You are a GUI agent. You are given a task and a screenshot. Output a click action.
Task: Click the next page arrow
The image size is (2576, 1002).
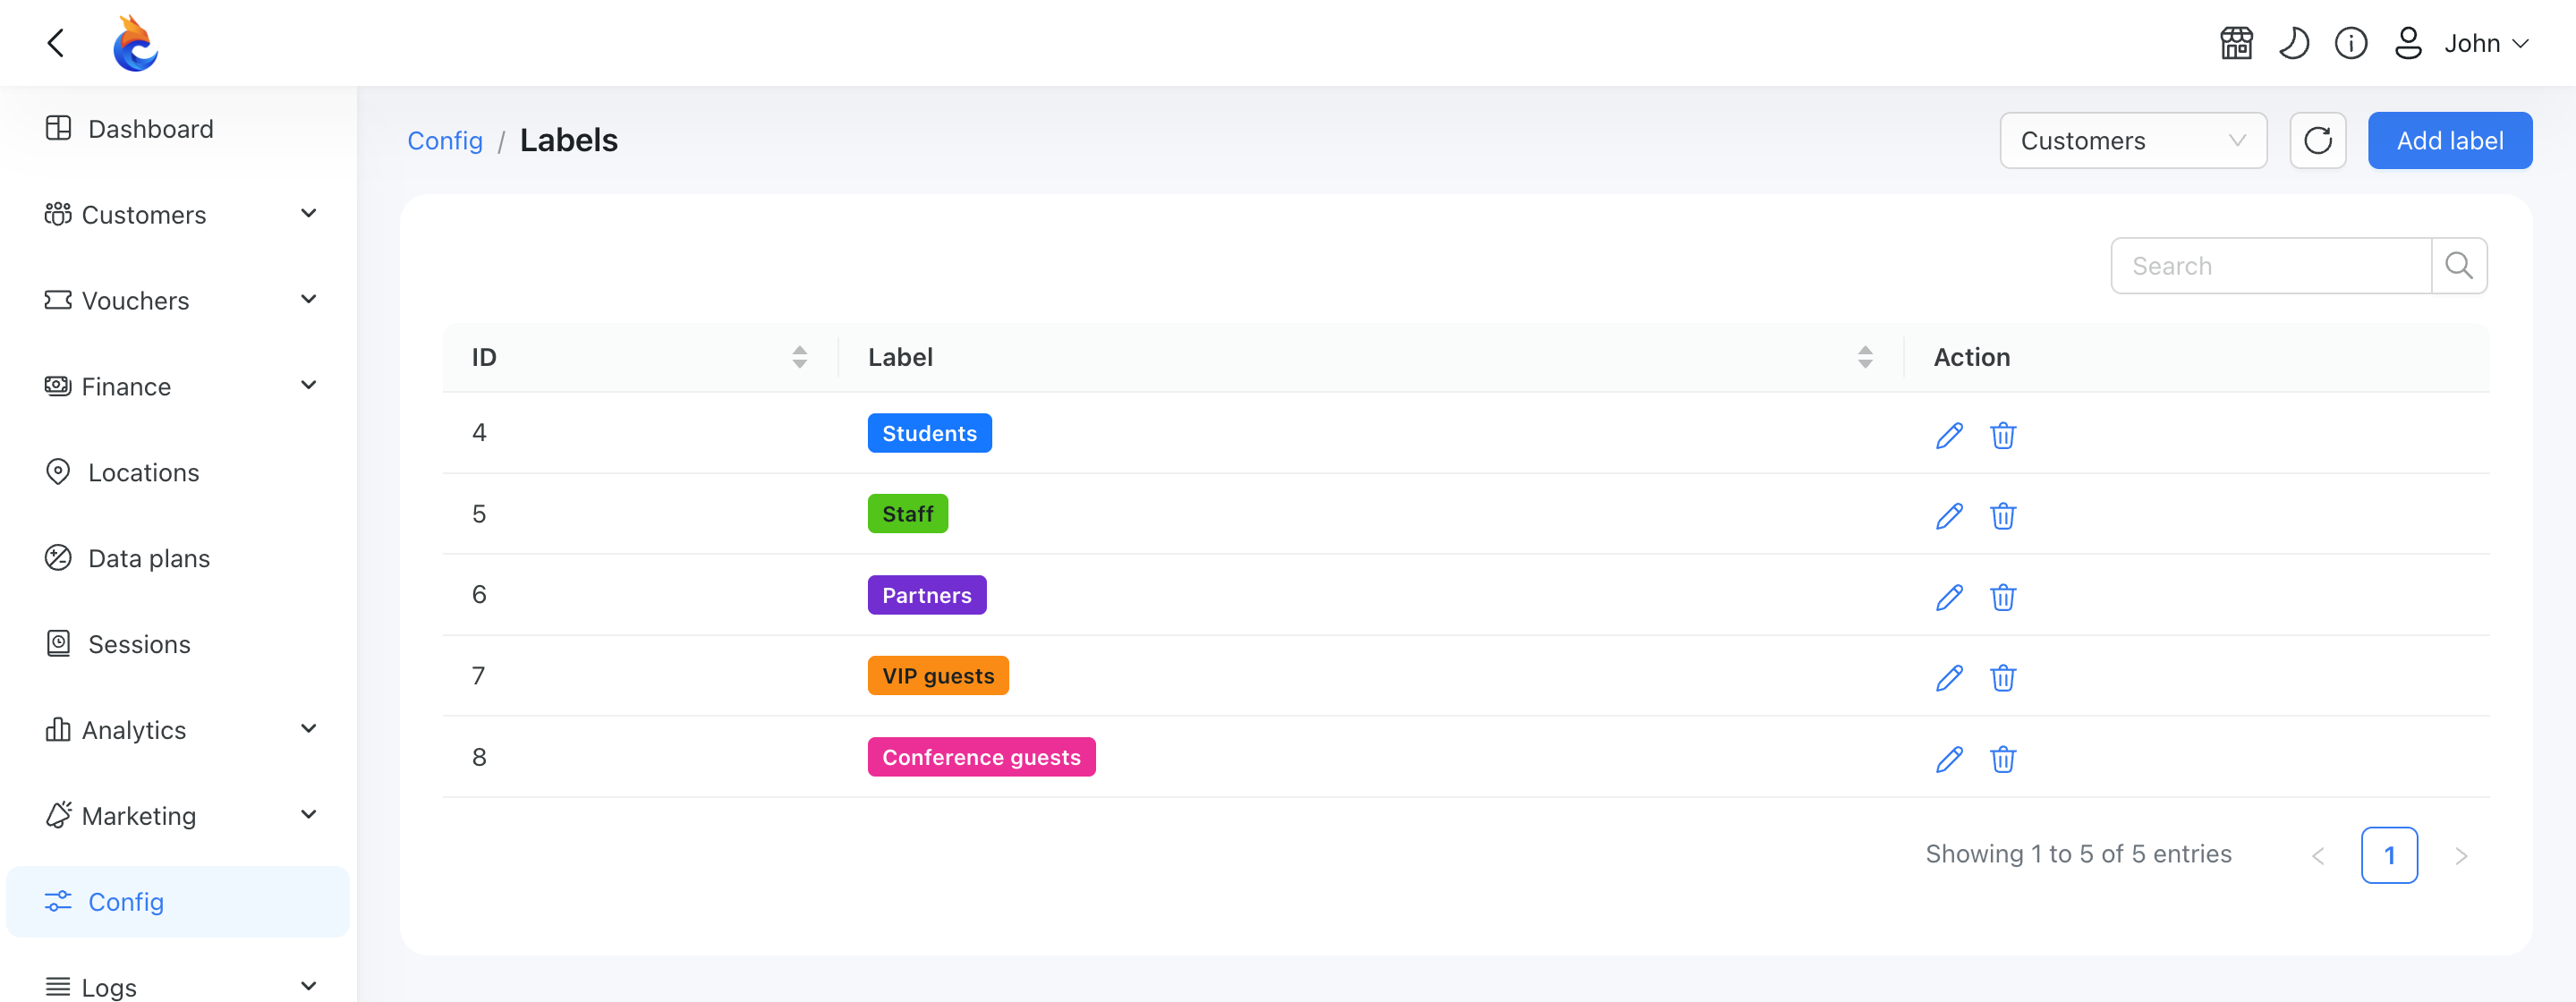2460,855
